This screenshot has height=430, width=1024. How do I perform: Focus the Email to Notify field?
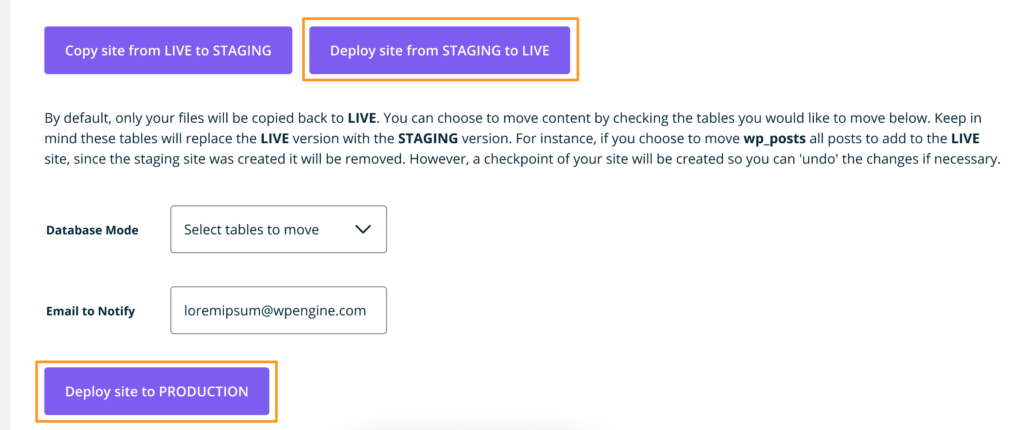point(278,310)
